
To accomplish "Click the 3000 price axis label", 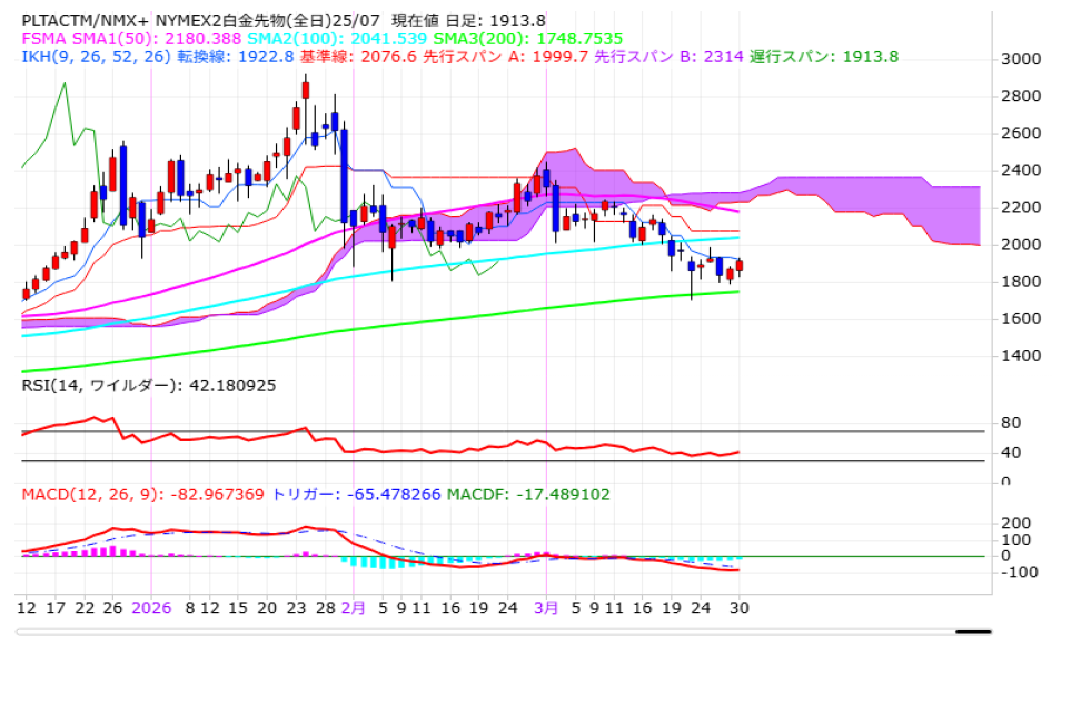I will tap(1021, 59).
